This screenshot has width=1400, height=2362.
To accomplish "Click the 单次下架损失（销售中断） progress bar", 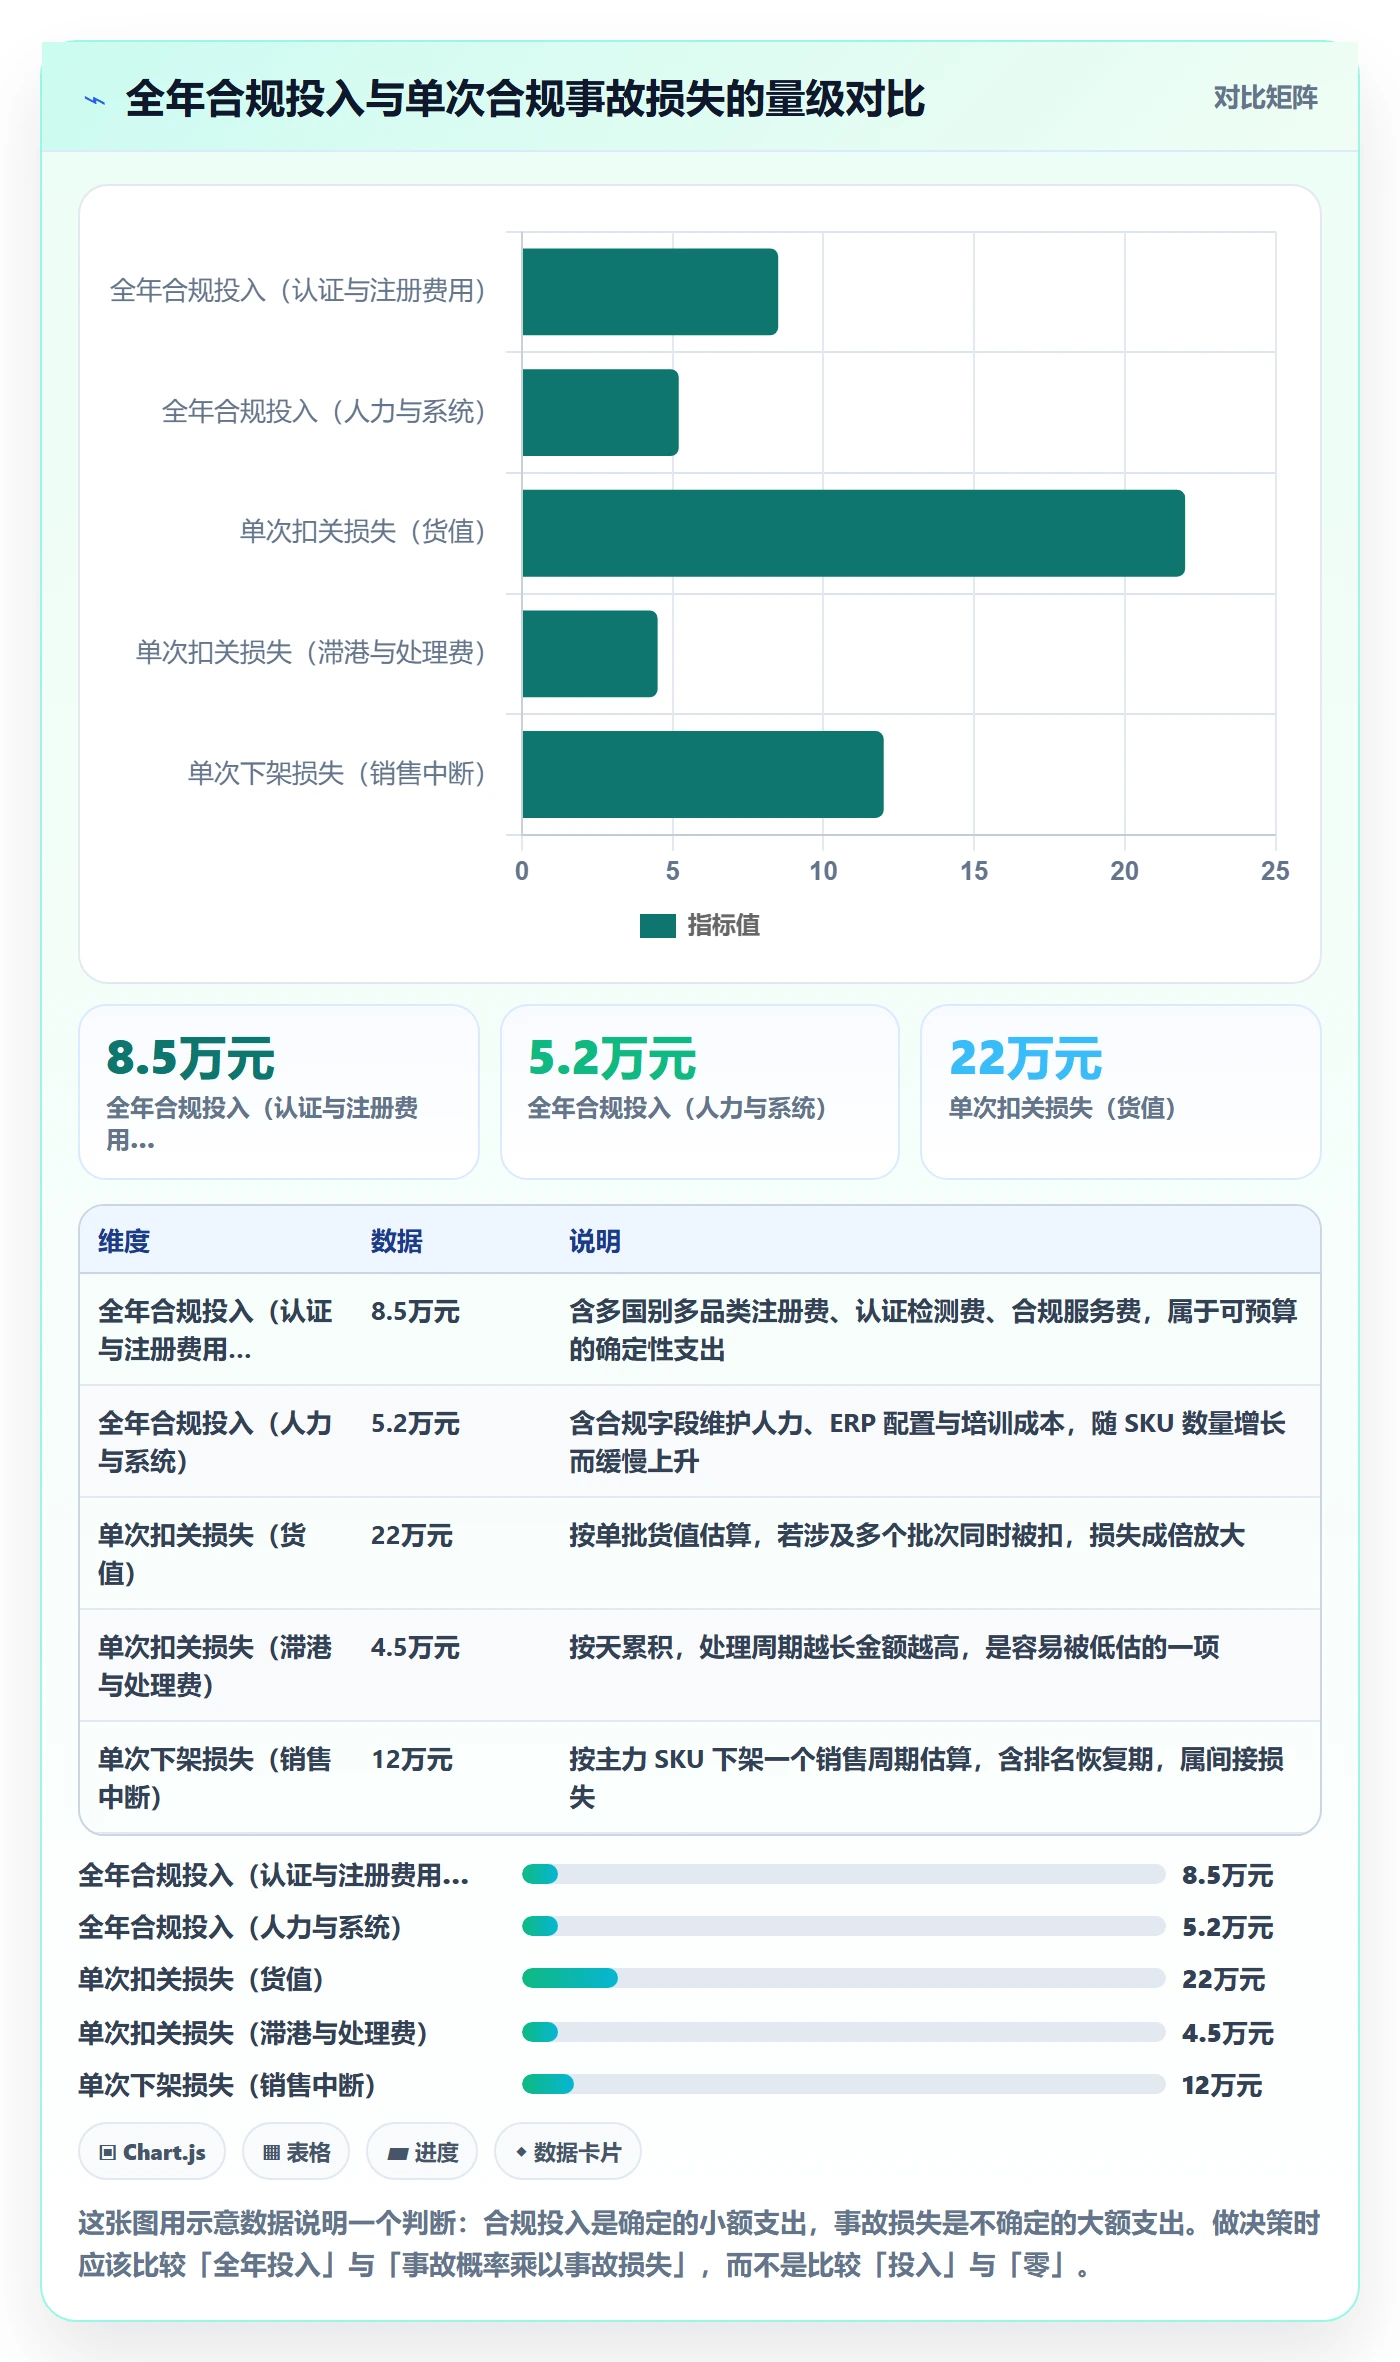I will click(843, 2084).
